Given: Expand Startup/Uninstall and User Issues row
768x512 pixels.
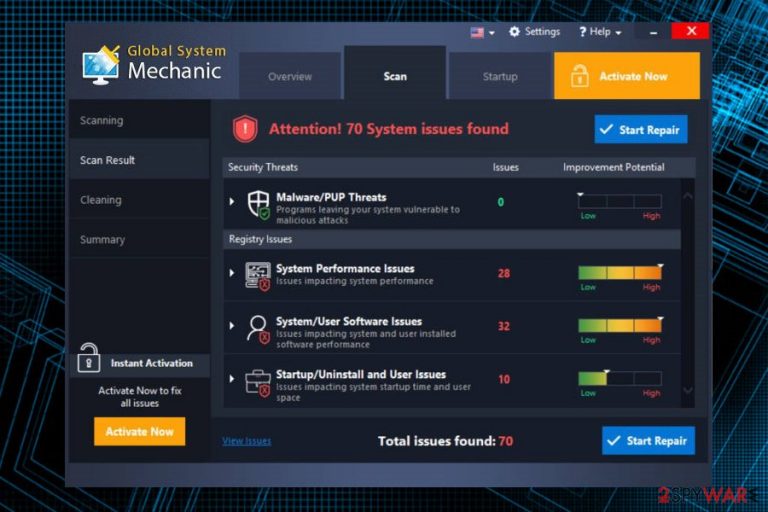Looking at the screenshot, I should 232,378.
